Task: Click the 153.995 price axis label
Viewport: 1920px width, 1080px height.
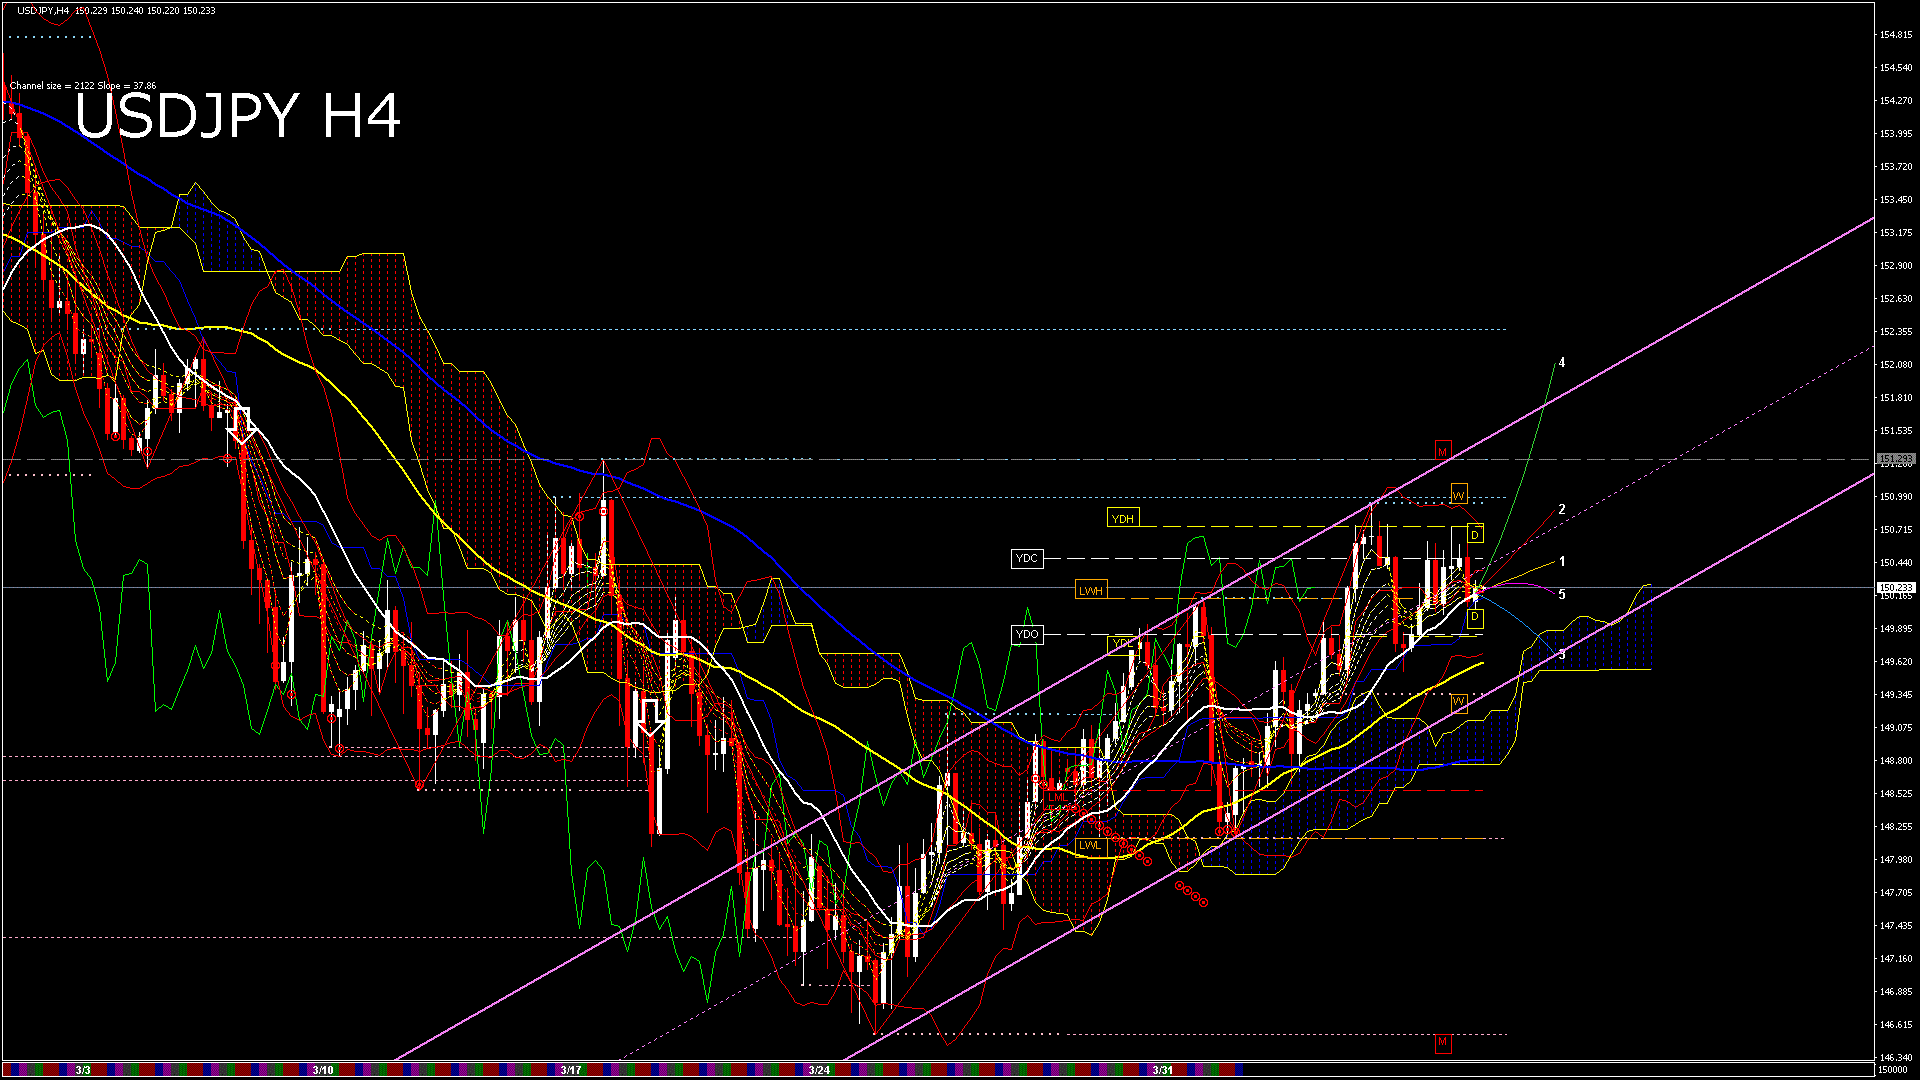Action: [1896, 134]
